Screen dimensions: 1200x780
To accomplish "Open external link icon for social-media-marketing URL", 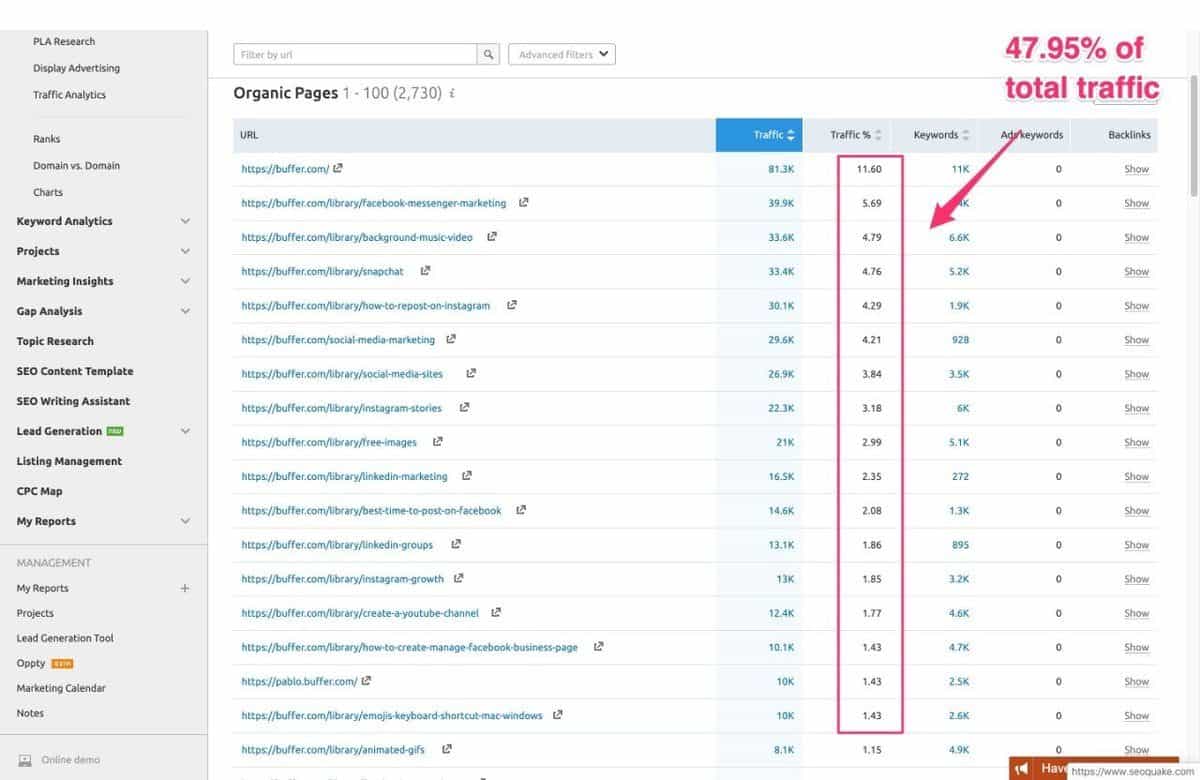I will [x=451, y=339].
